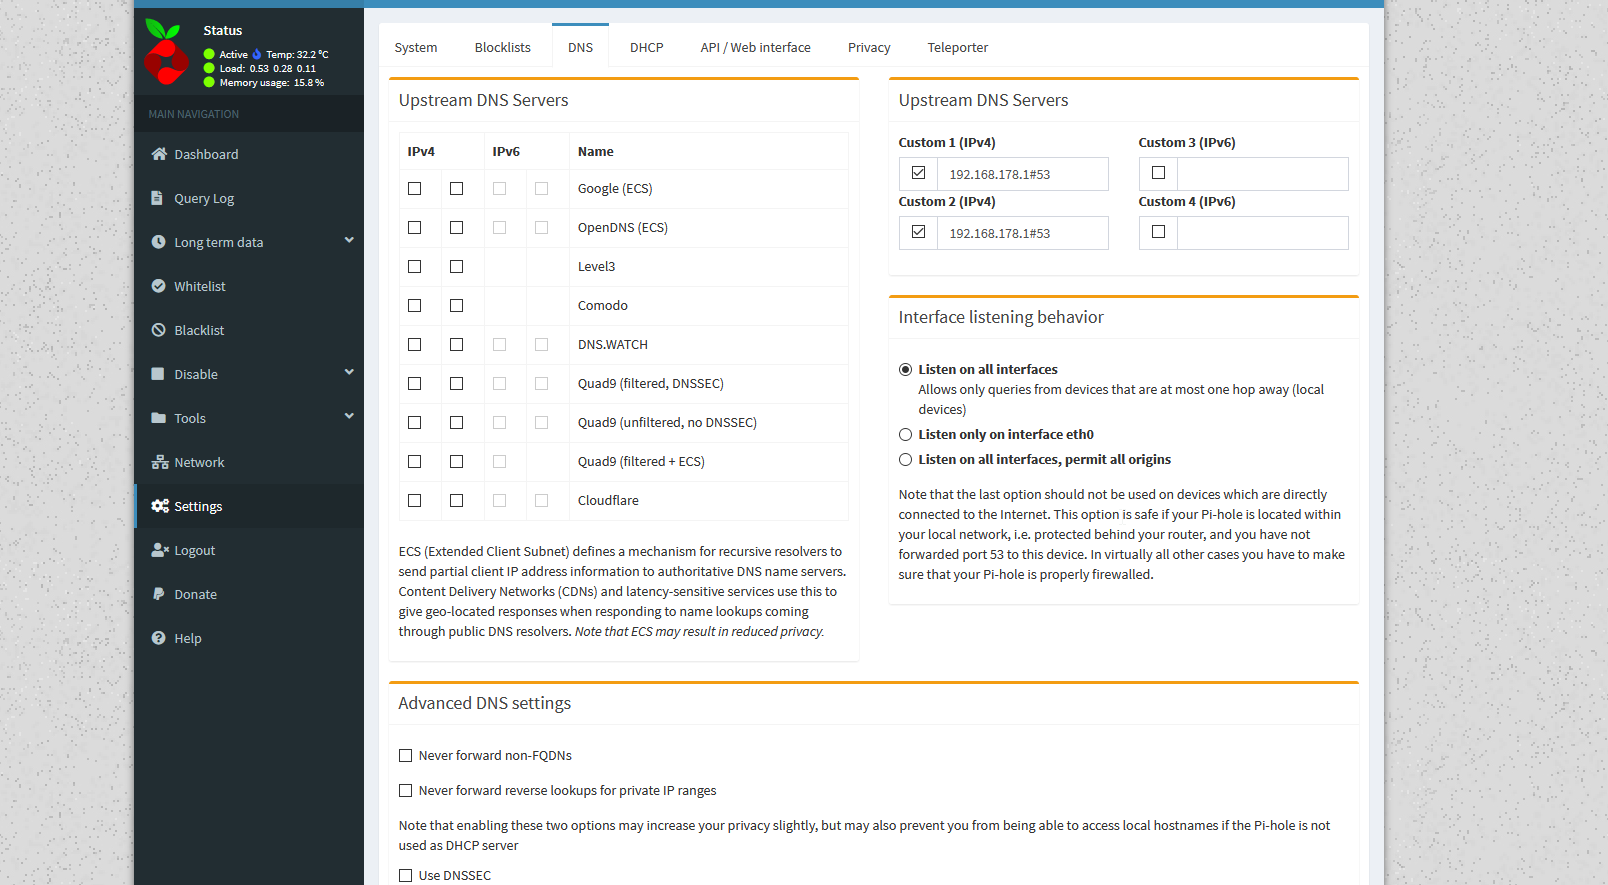Select the DNS tab
Image resolution: width=1608 pixels, height=885 pixels.
pyautogui.click(x=581, y=47)
